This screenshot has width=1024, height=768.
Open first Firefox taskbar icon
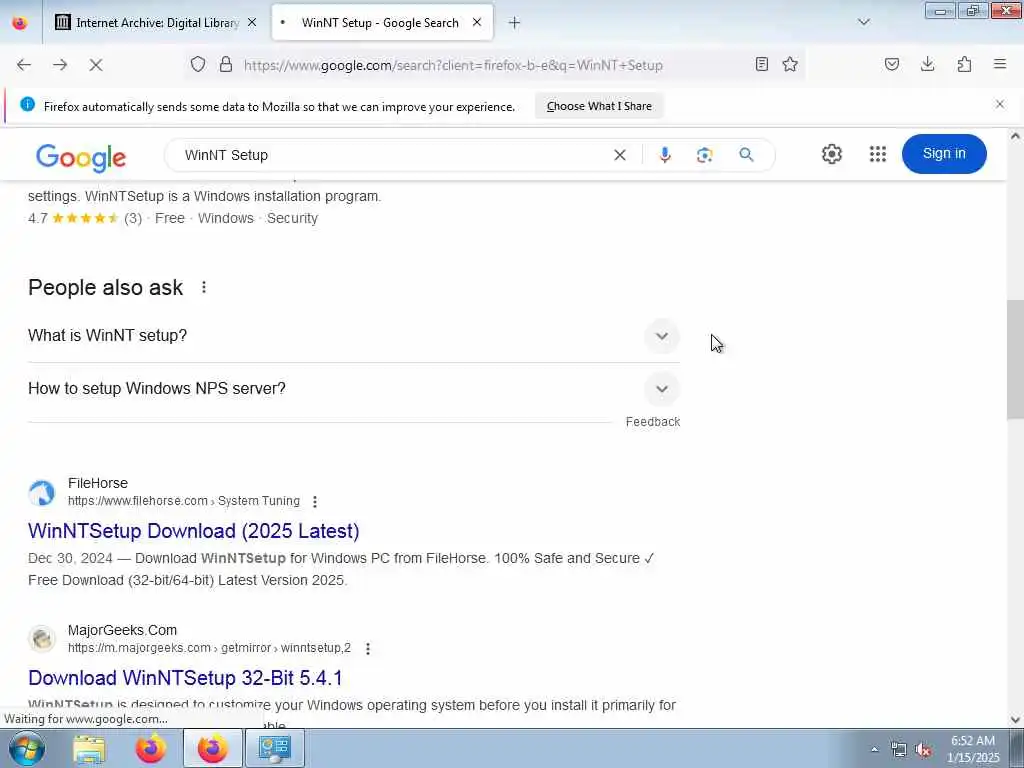pos(151,748)
